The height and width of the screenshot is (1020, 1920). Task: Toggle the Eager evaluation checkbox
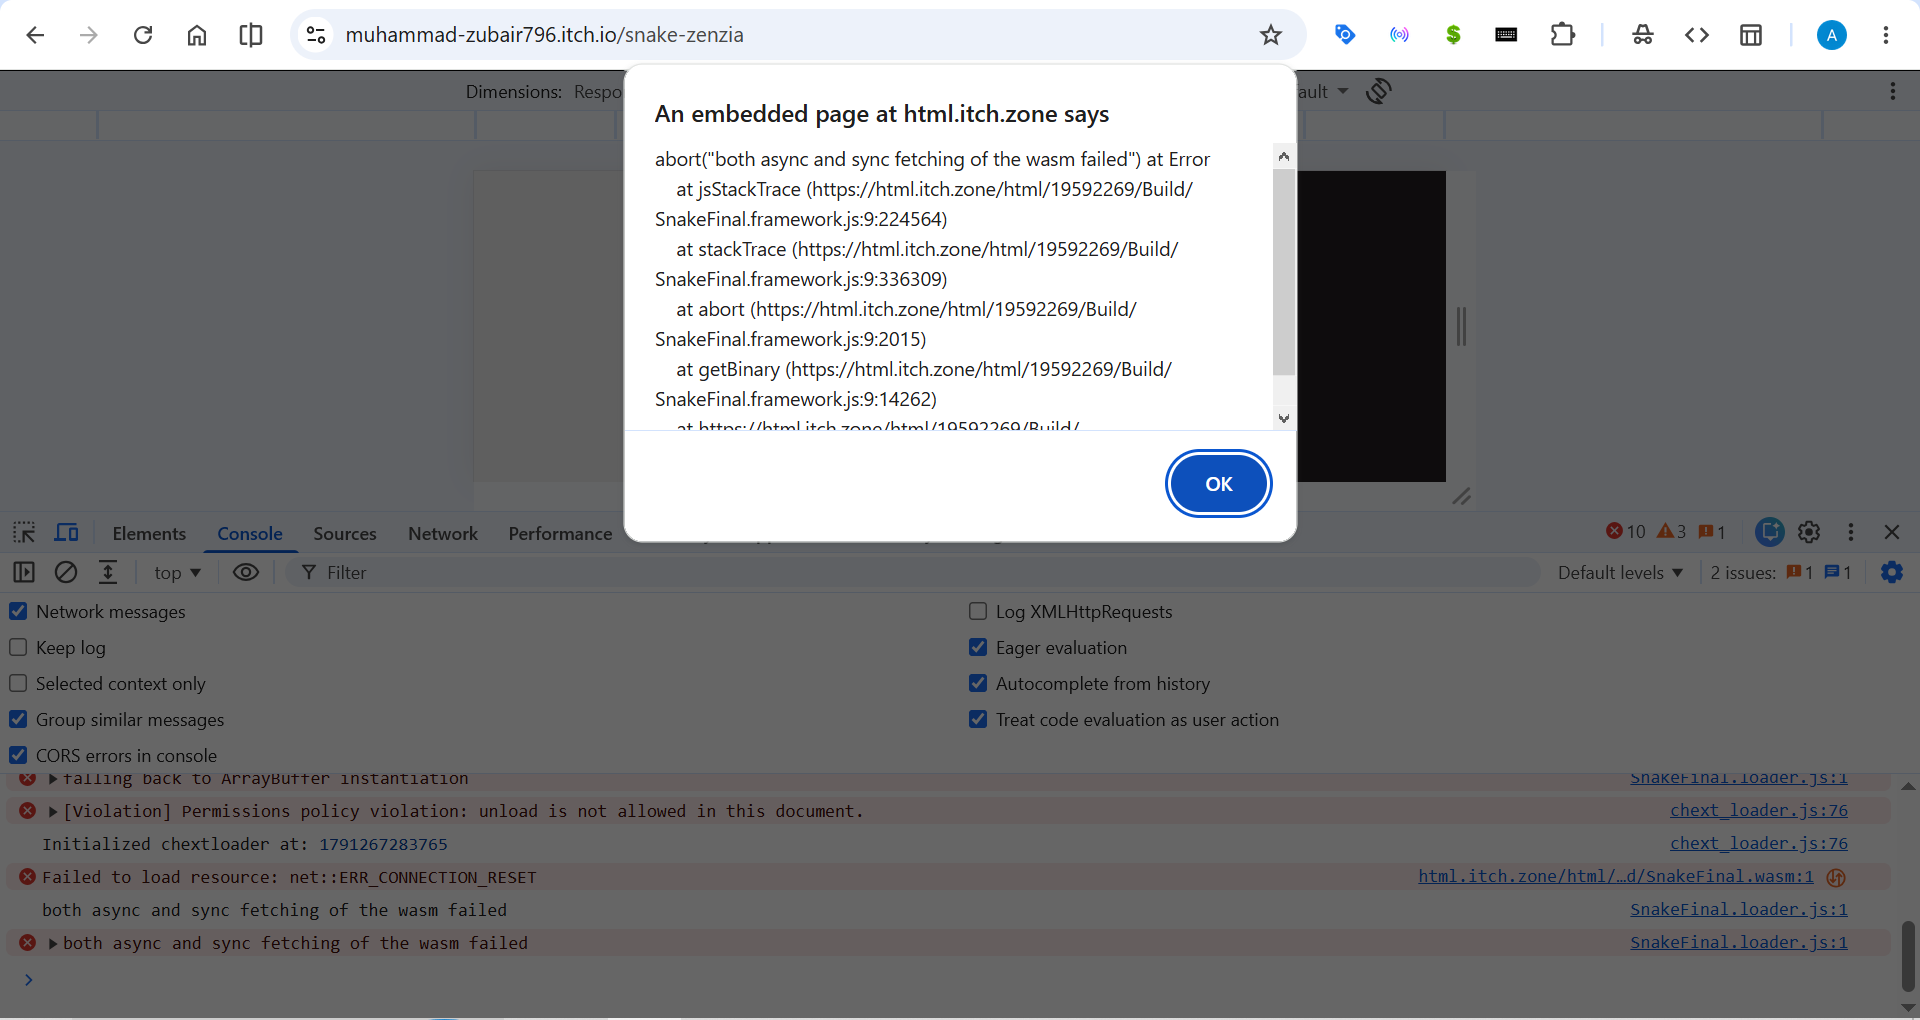pos(978,647)
